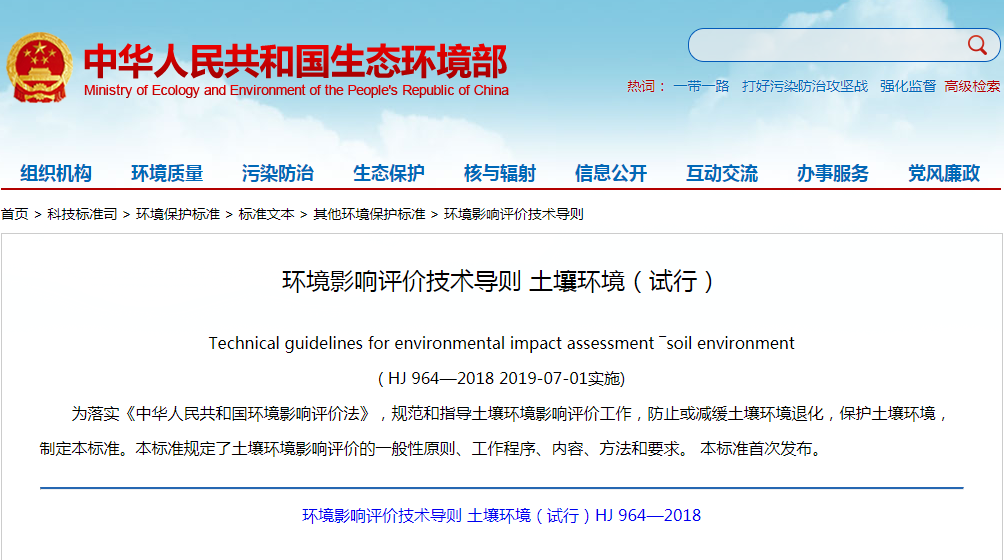This screenshot has height=560, width=1004.
Task: Navigate to 办事服务
Action: pos(833,173)
